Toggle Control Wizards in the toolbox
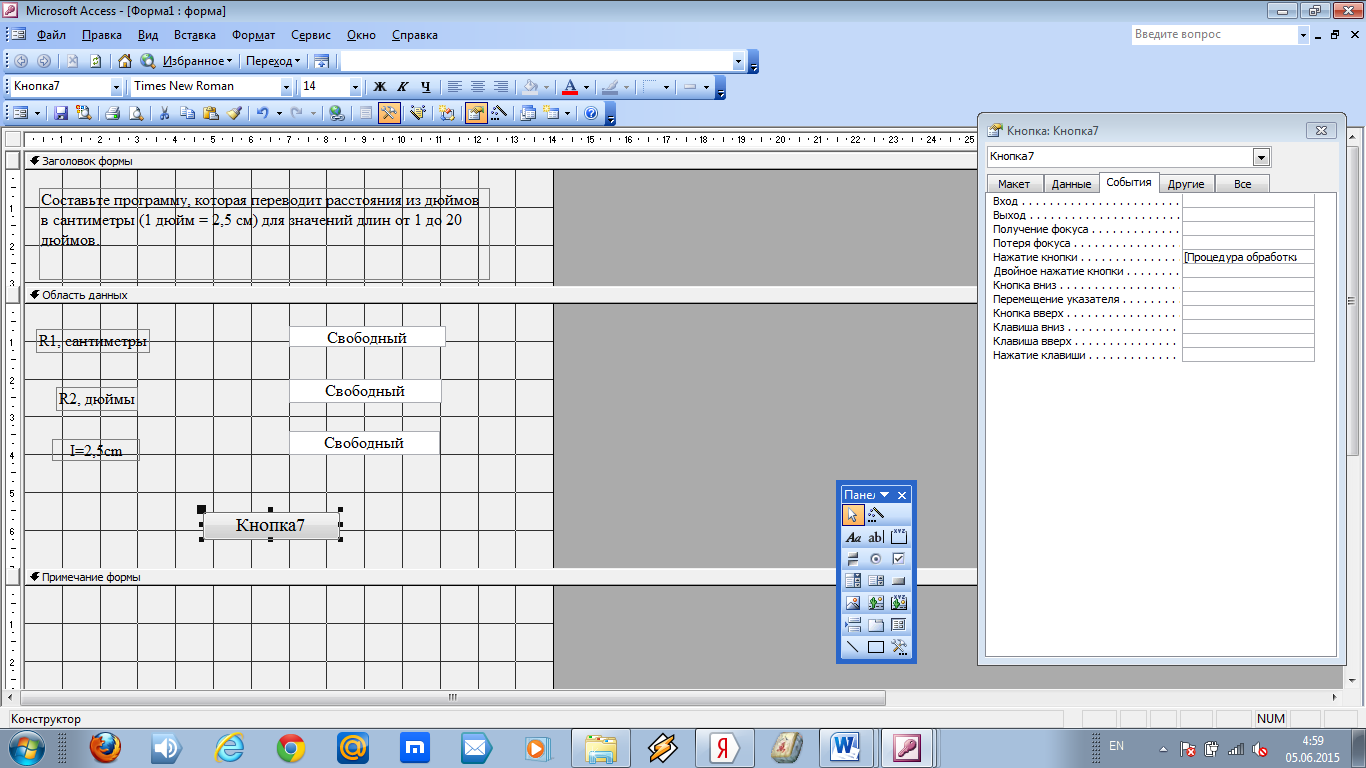 pyautogui.click(x=876, y=515)
